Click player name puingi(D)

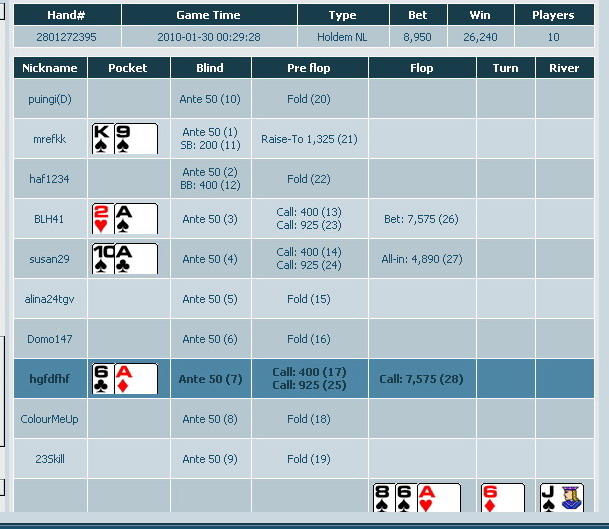(x=50, y=99)
